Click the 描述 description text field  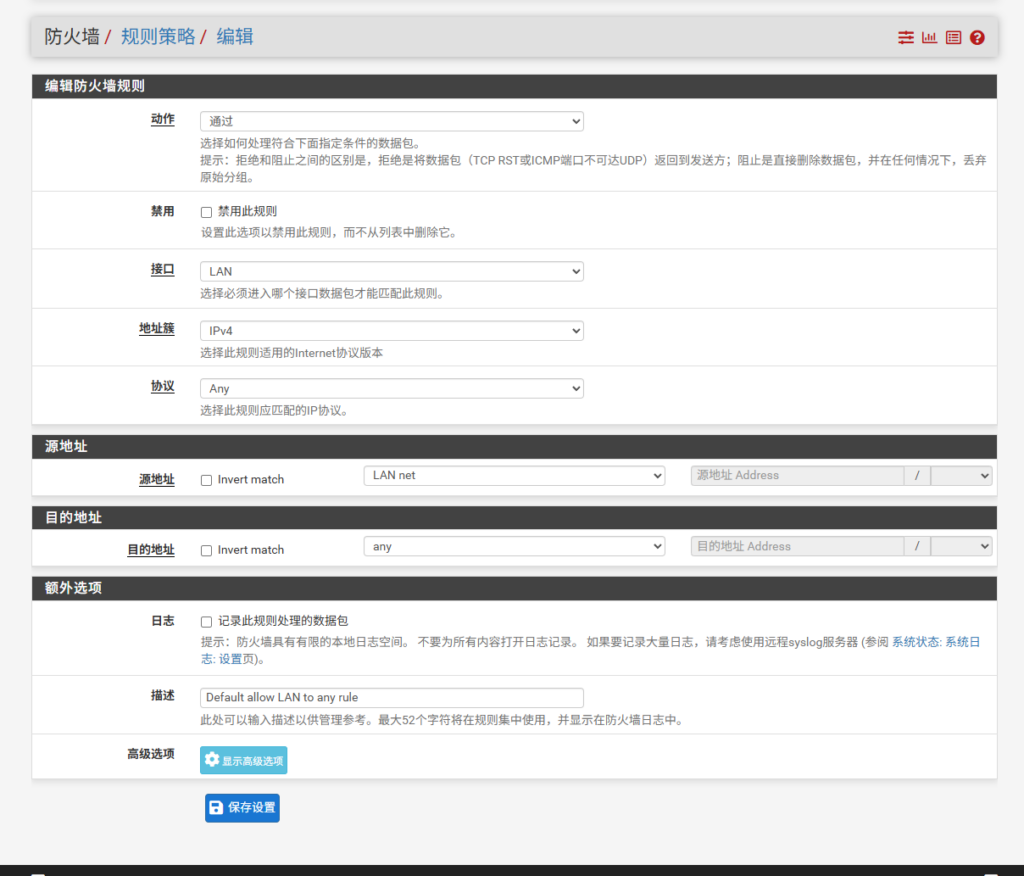pyautogui.click(x=391, y=698)
